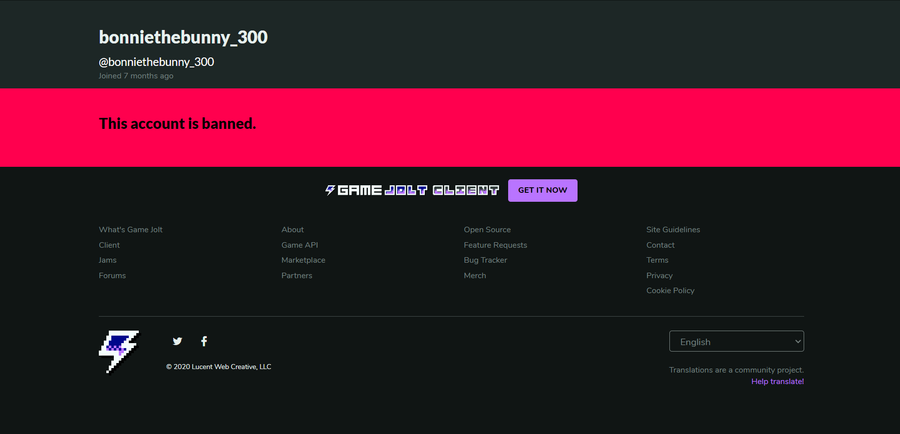Open the Terms footer link
The height and width of the screenshot is (434, 900).
pos(657,260)
